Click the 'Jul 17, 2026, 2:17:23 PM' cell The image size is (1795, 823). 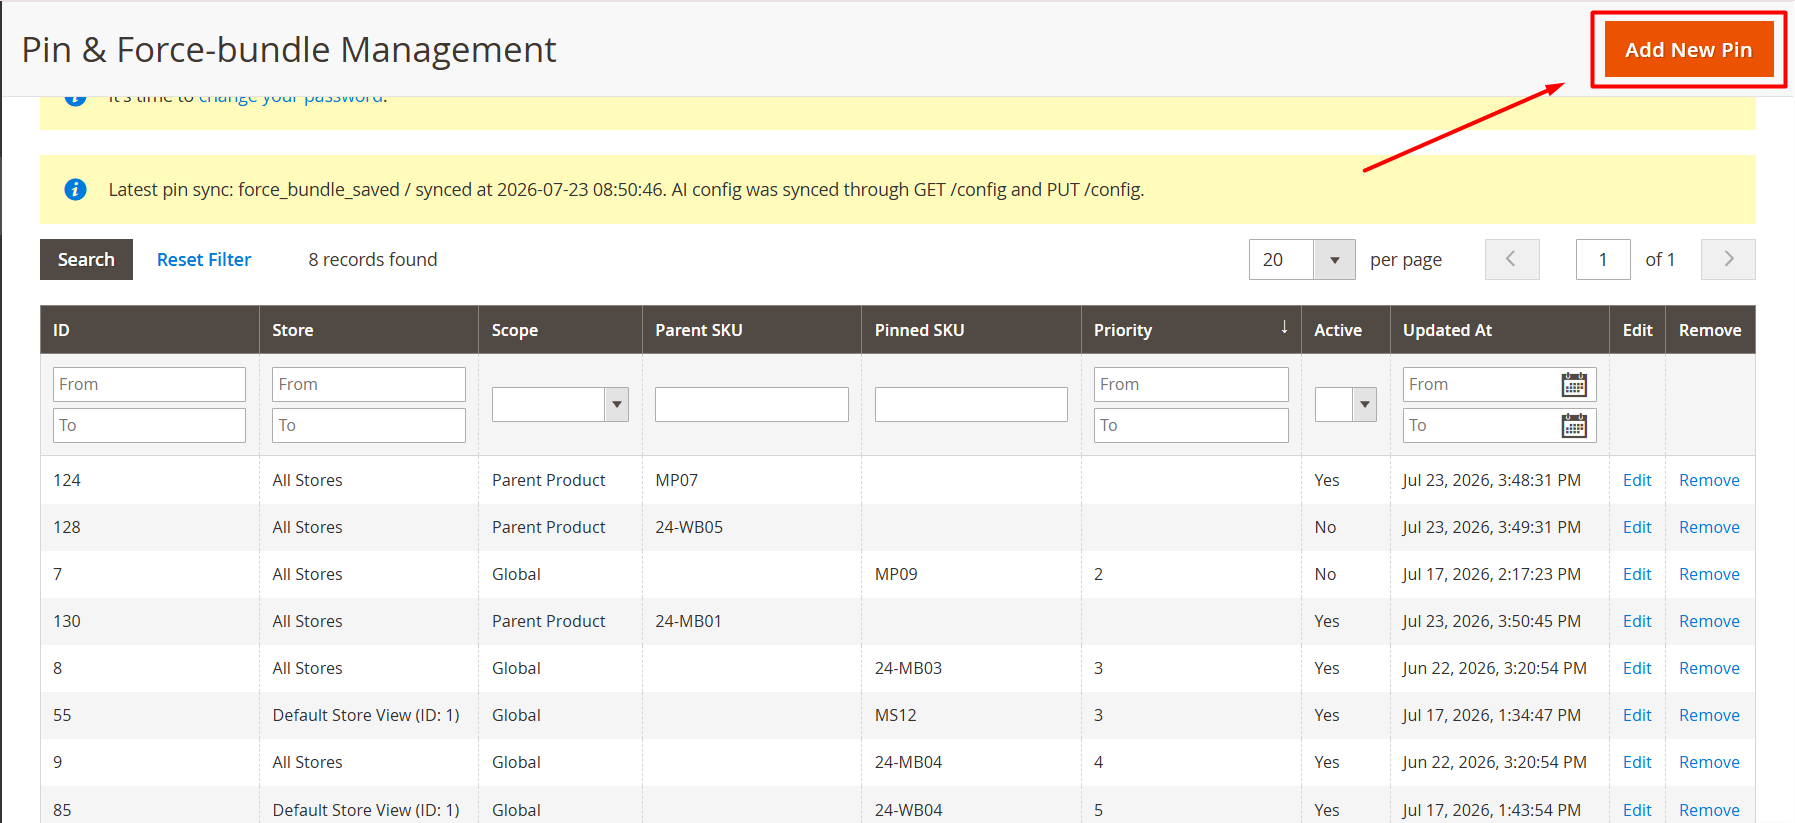click(1500, 575)
